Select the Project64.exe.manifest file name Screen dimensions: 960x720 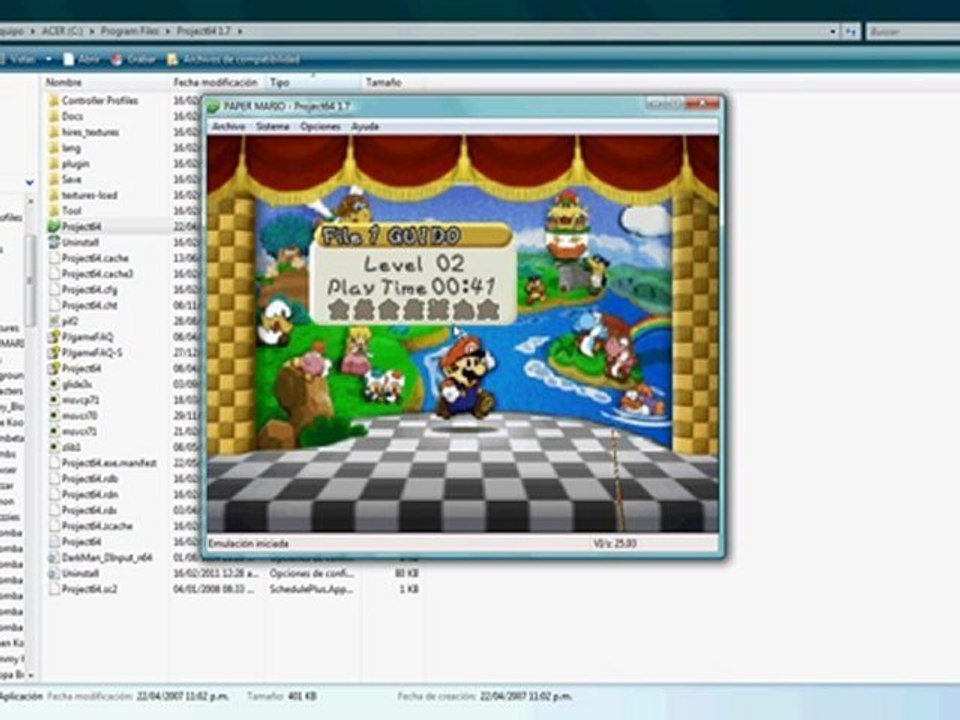coord(109,463)
